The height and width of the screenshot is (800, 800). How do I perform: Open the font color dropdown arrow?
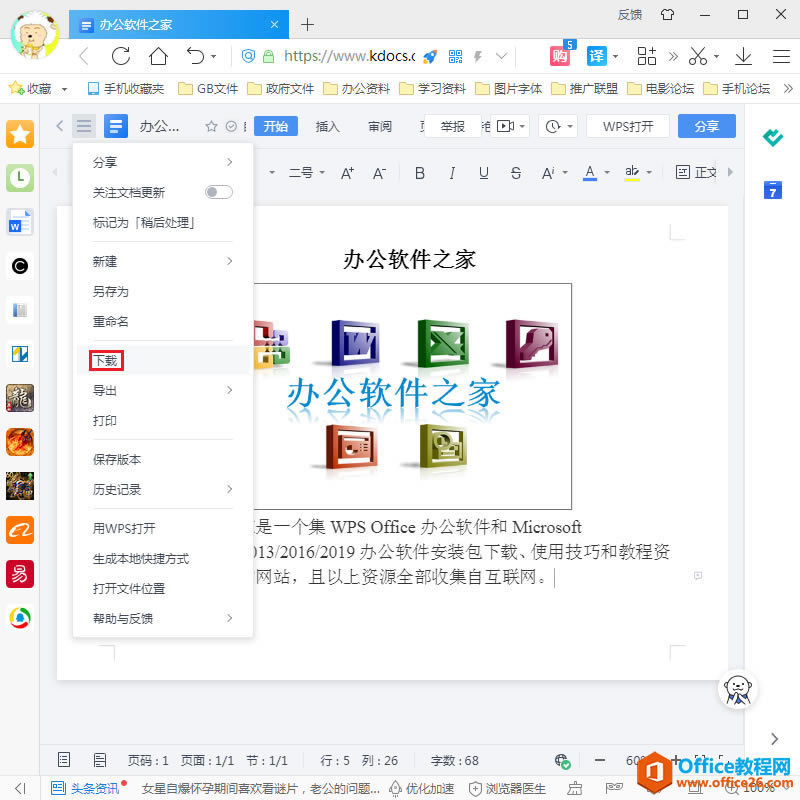pyautogui.click(x=607, y=173)
